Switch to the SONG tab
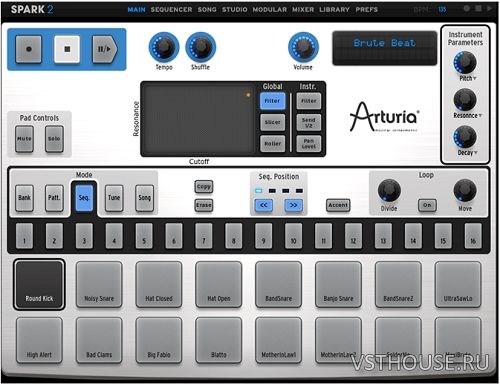This screenshot has height=385, width=500. tap(207, 10)
